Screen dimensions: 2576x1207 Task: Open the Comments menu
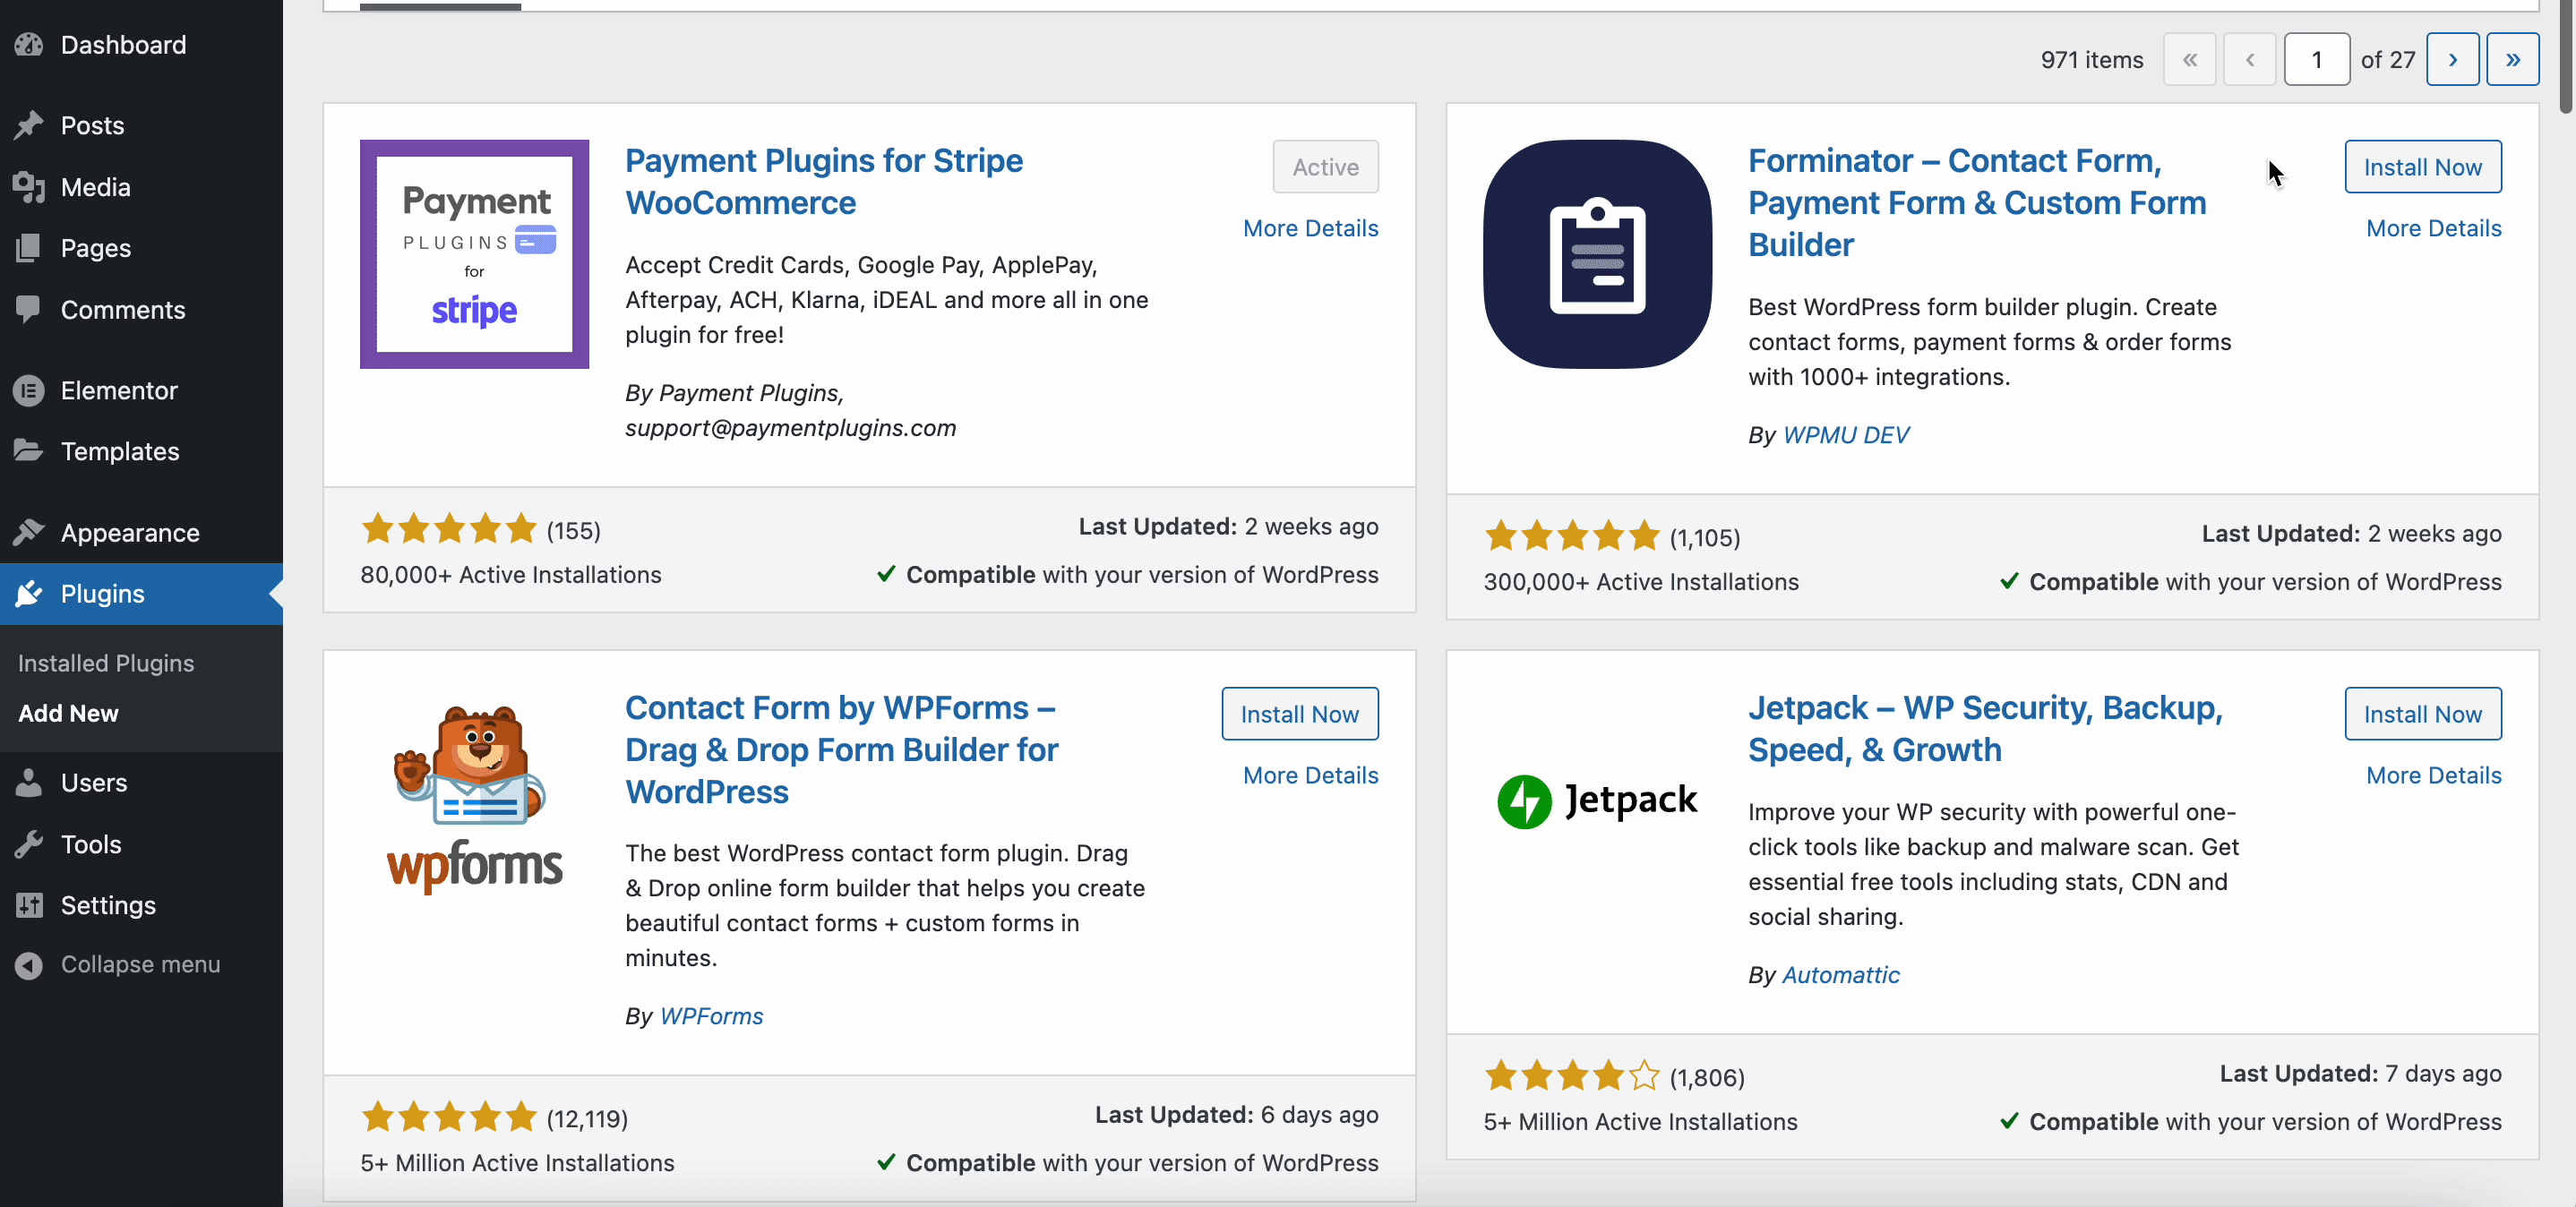pyautogui.click(x=122, y=310)
